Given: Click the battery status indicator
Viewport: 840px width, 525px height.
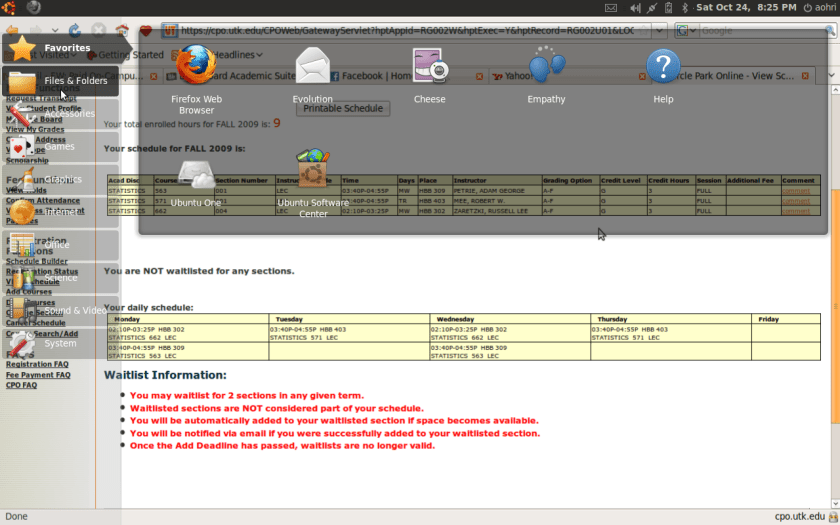Looking at the screenshot, I should click(669, 8).
